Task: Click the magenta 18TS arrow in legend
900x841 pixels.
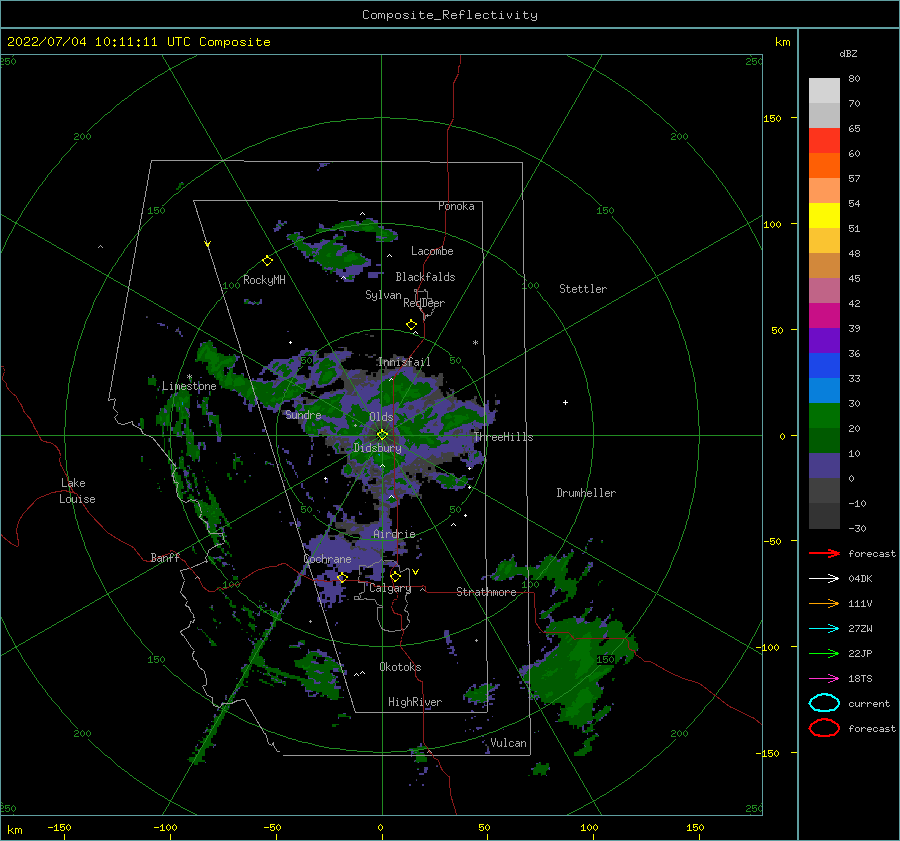Action: tap(824, 679)
